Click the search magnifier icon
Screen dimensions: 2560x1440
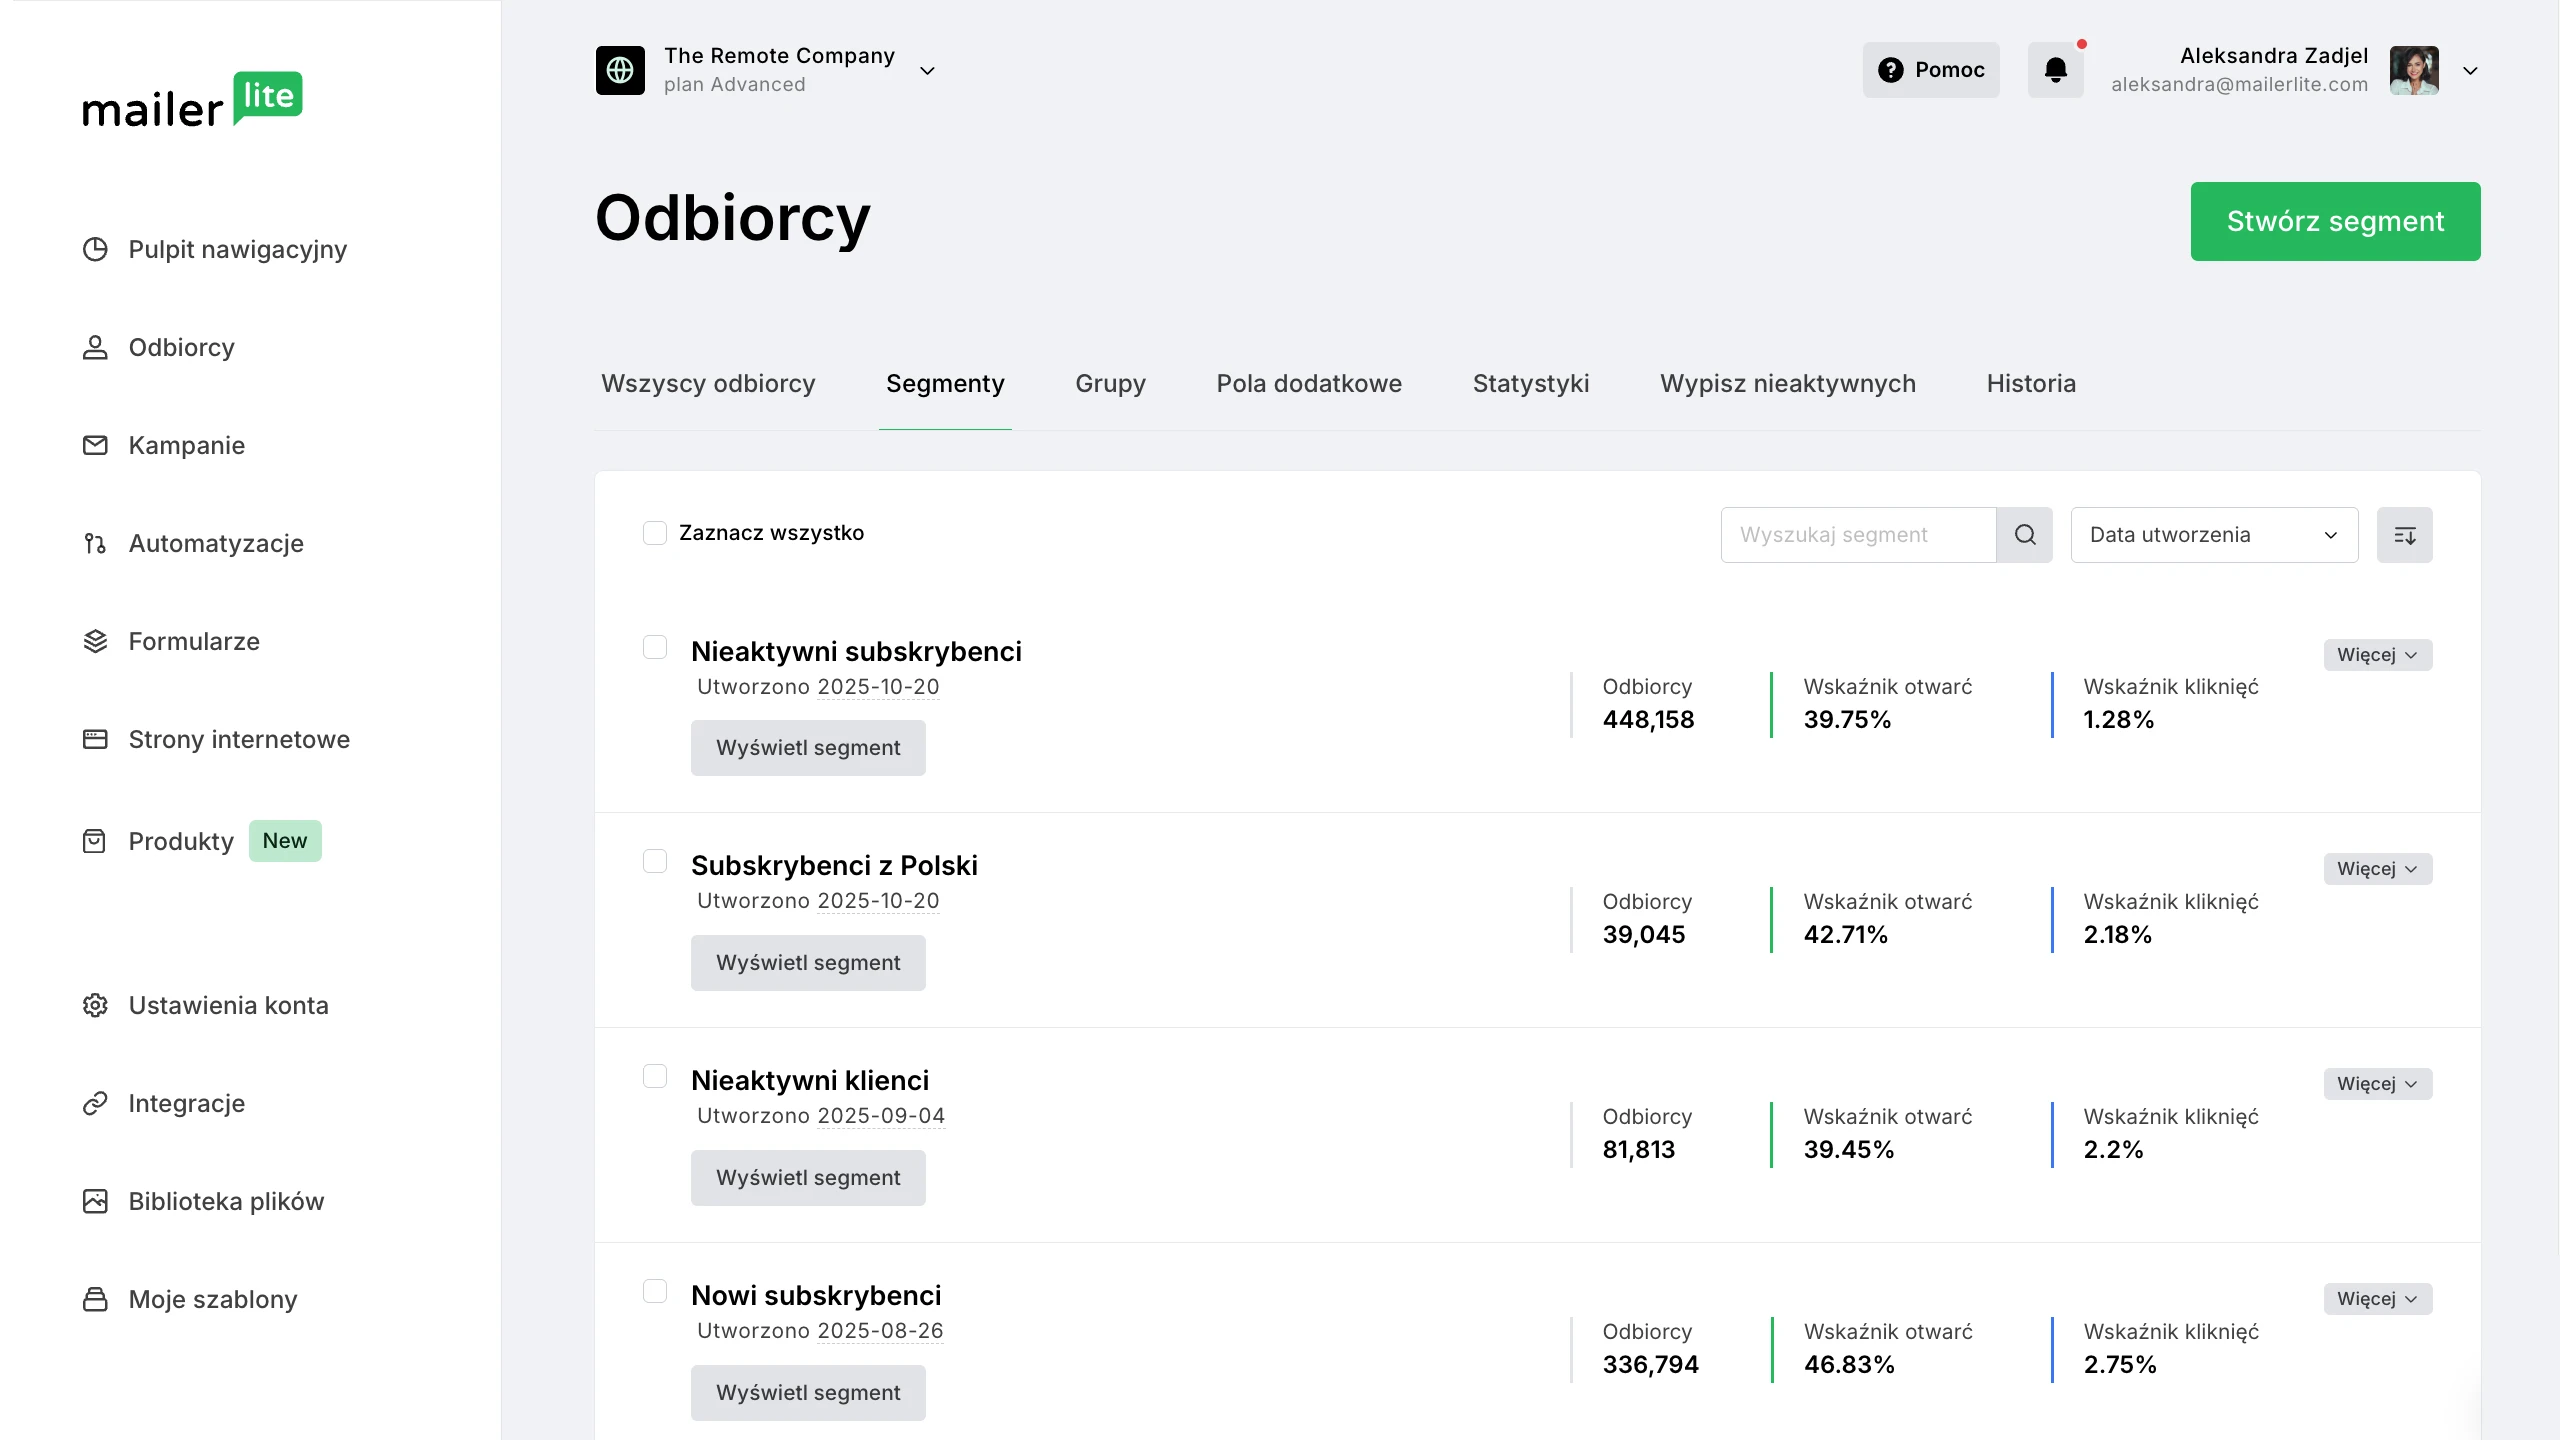pos(2024,535)
